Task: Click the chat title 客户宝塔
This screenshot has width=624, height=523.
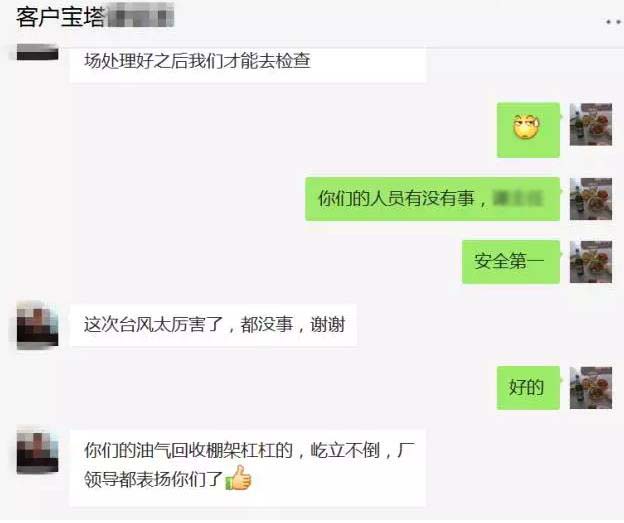Action: 60,17
